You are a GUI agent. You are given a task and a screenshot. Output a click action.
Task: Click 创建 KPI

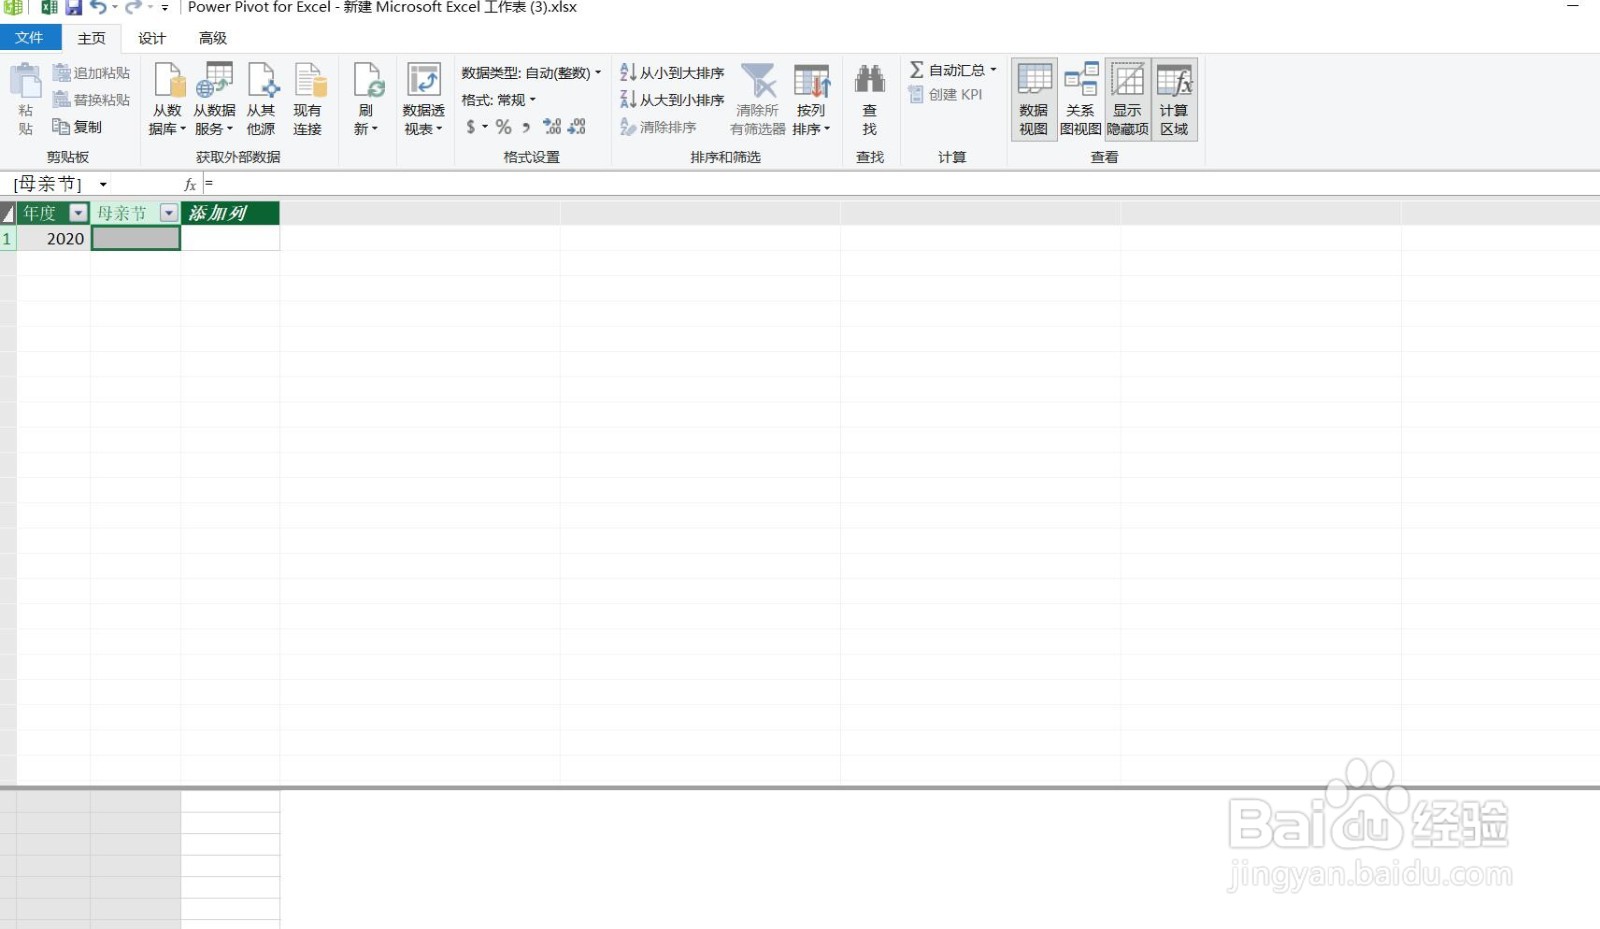click(945, 95)
